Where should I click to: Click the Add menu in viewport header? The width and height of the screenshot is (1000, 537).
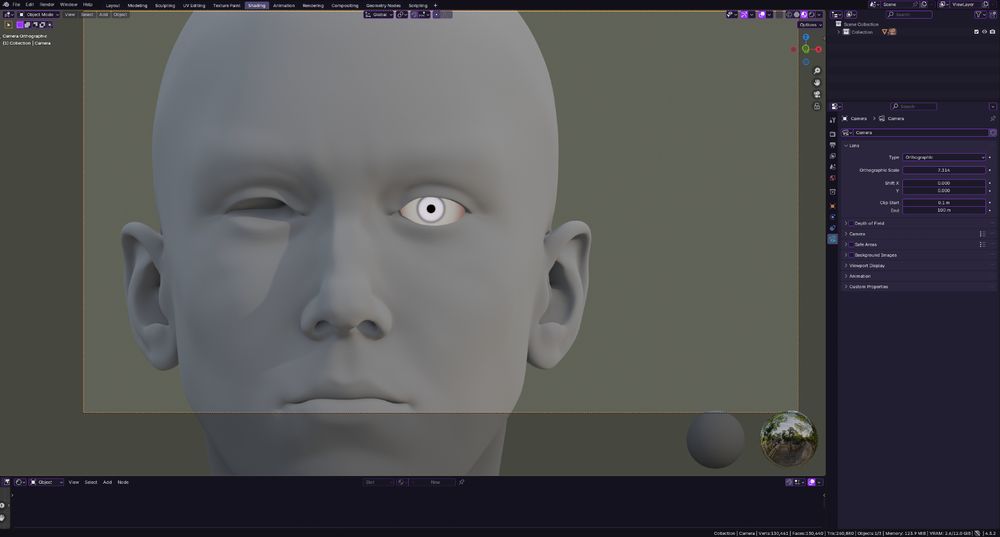[x=103, y=15]
